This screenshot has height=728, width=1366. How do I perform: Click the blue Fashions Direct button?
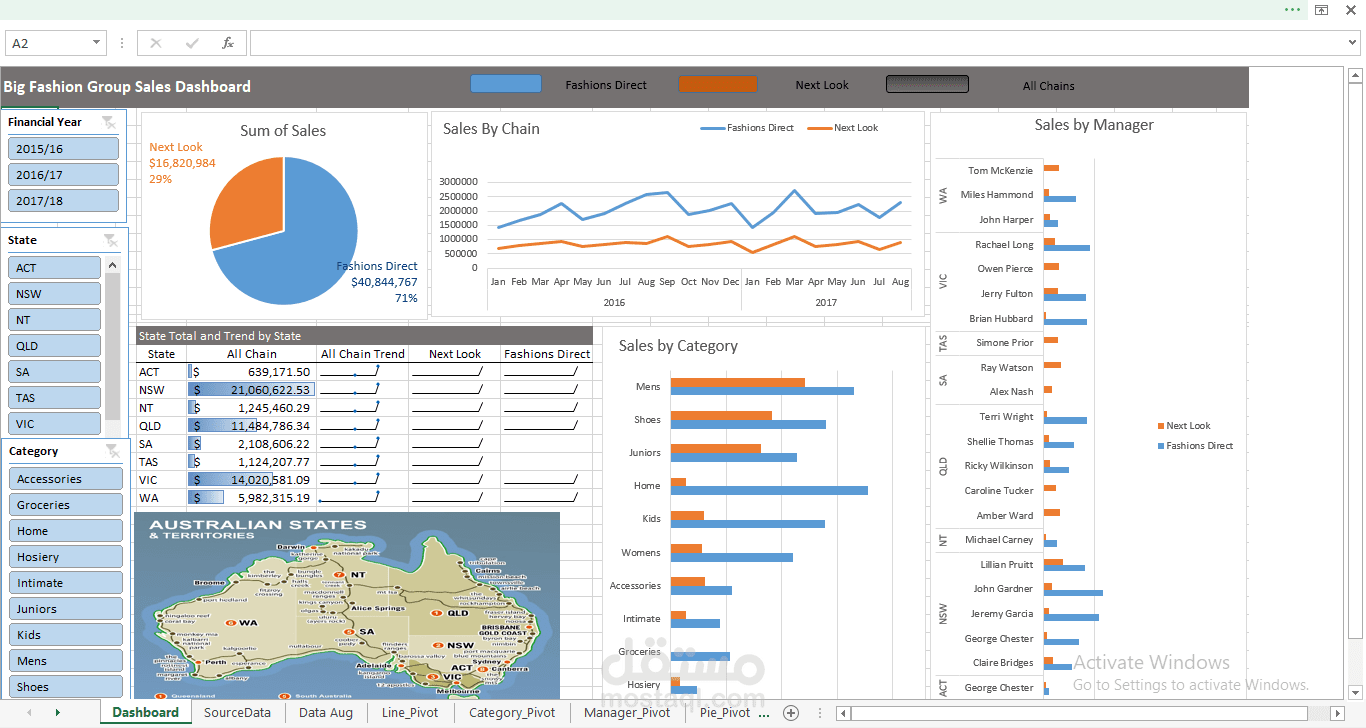505,84
